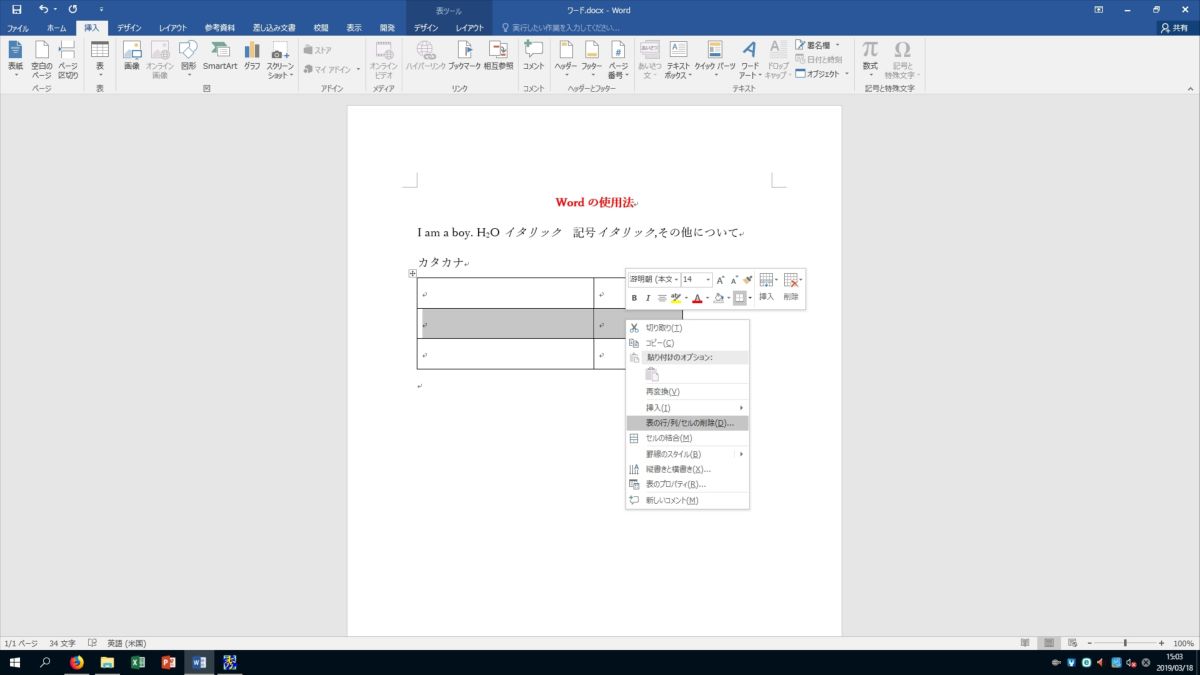Open the header (ヘッダー) options
The image size is (1200, 675).
click(566, 58)
